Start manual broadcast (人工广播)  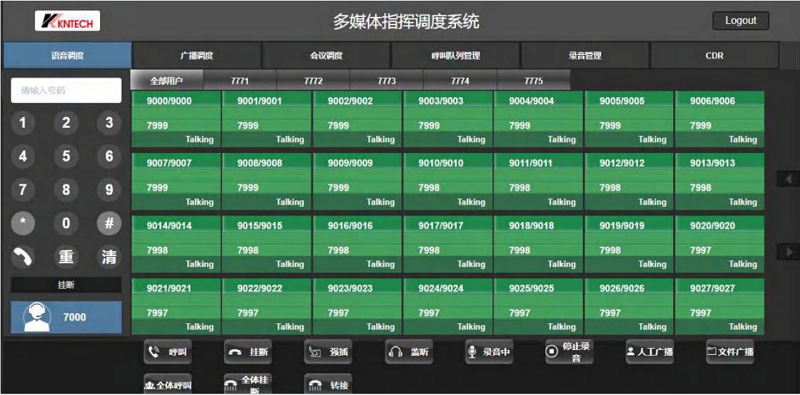tap(649, 352)
